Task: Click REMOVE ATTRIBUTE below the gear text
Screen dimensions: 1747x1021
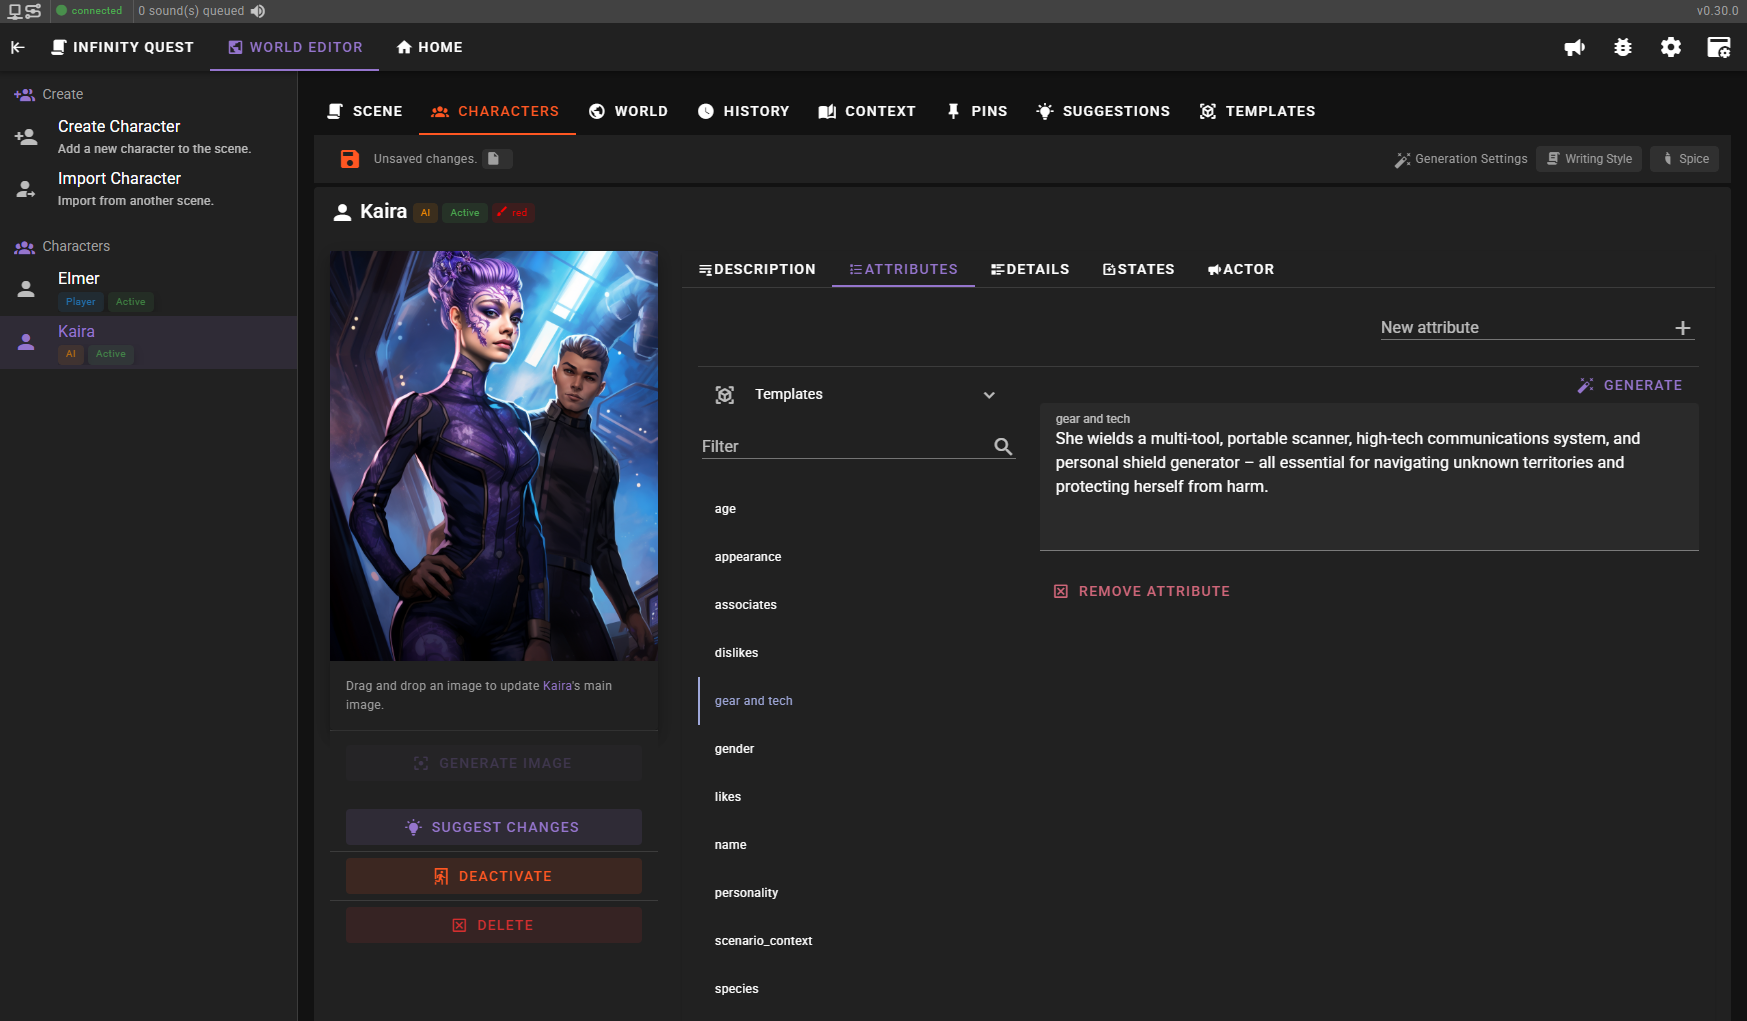Action: click(x=1142, y=591)
